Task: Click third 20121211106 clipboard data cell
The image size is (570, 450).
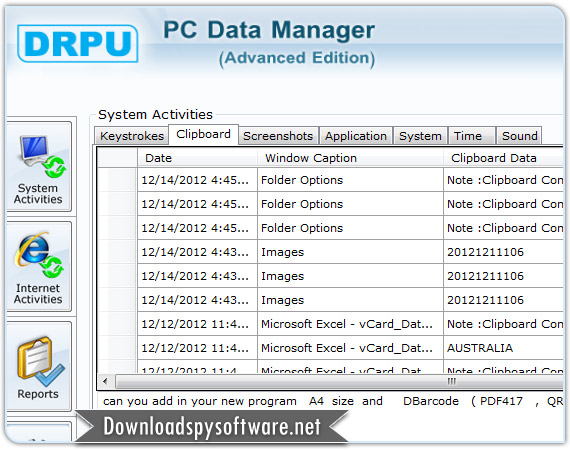Action: (503, 300)
